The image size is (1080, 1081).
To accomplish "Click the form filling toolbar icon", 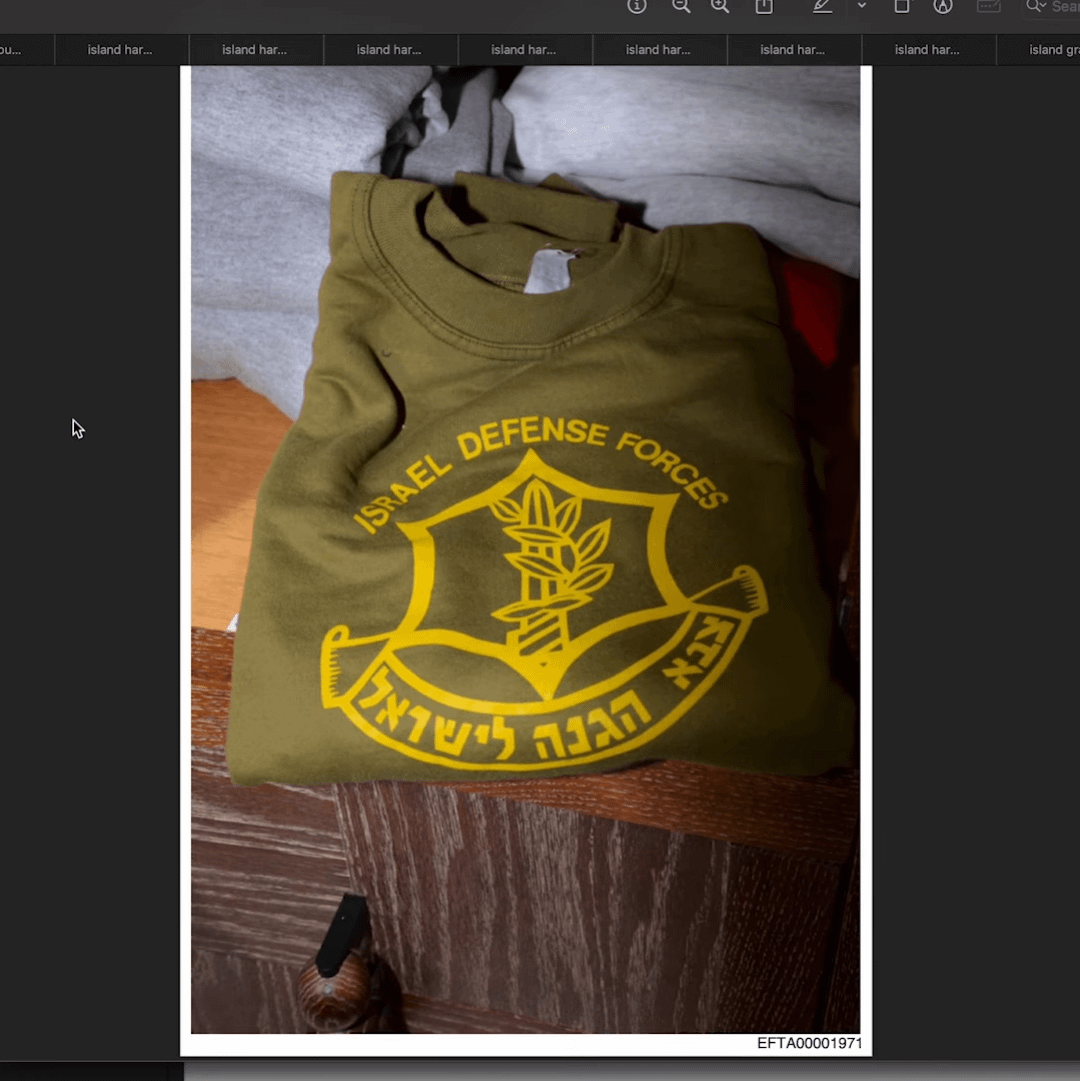I will point(989,6).
